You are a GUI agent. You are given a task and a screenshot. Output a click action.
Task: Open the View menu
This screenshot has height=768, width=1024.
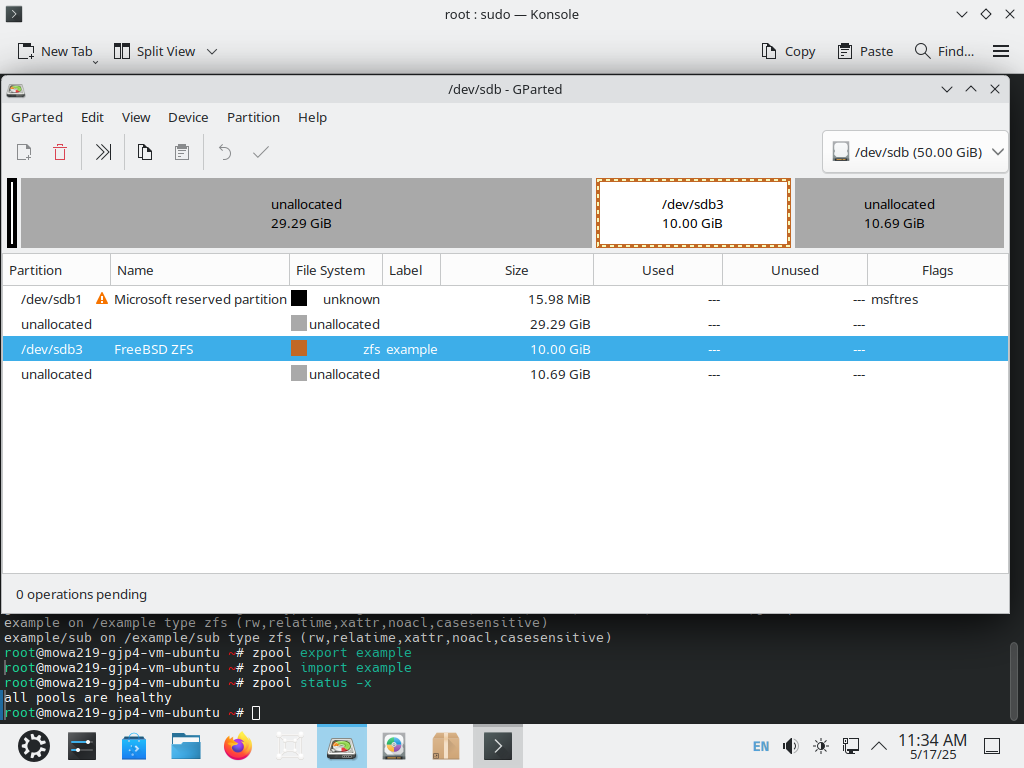[136, 118]
